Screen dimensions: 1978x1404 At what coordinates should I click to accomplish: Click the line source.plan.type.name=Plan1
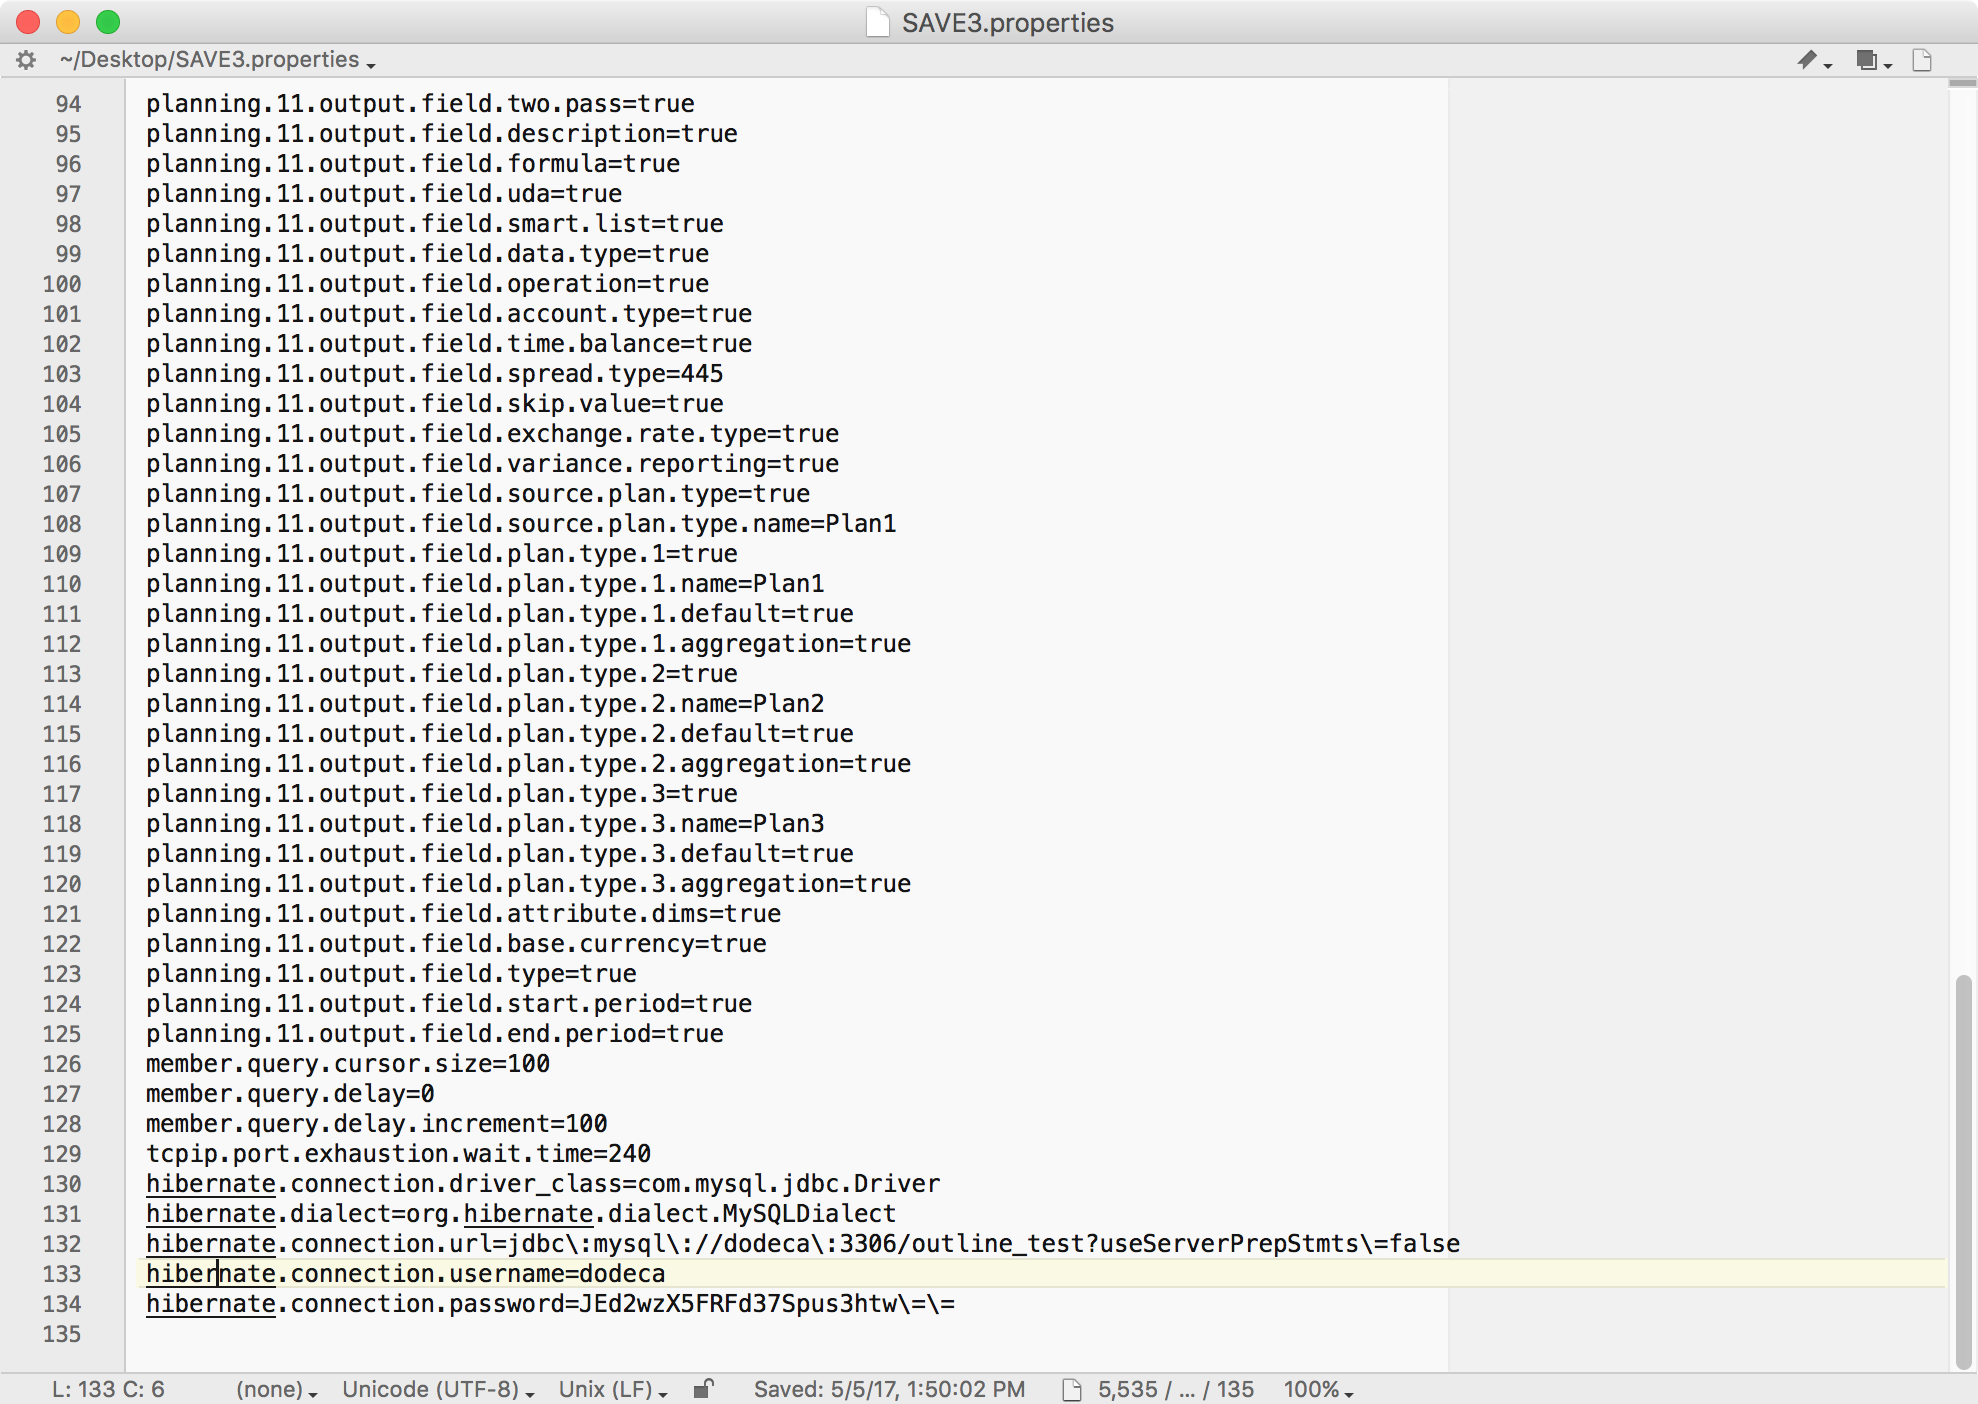(x=521, y=524)
